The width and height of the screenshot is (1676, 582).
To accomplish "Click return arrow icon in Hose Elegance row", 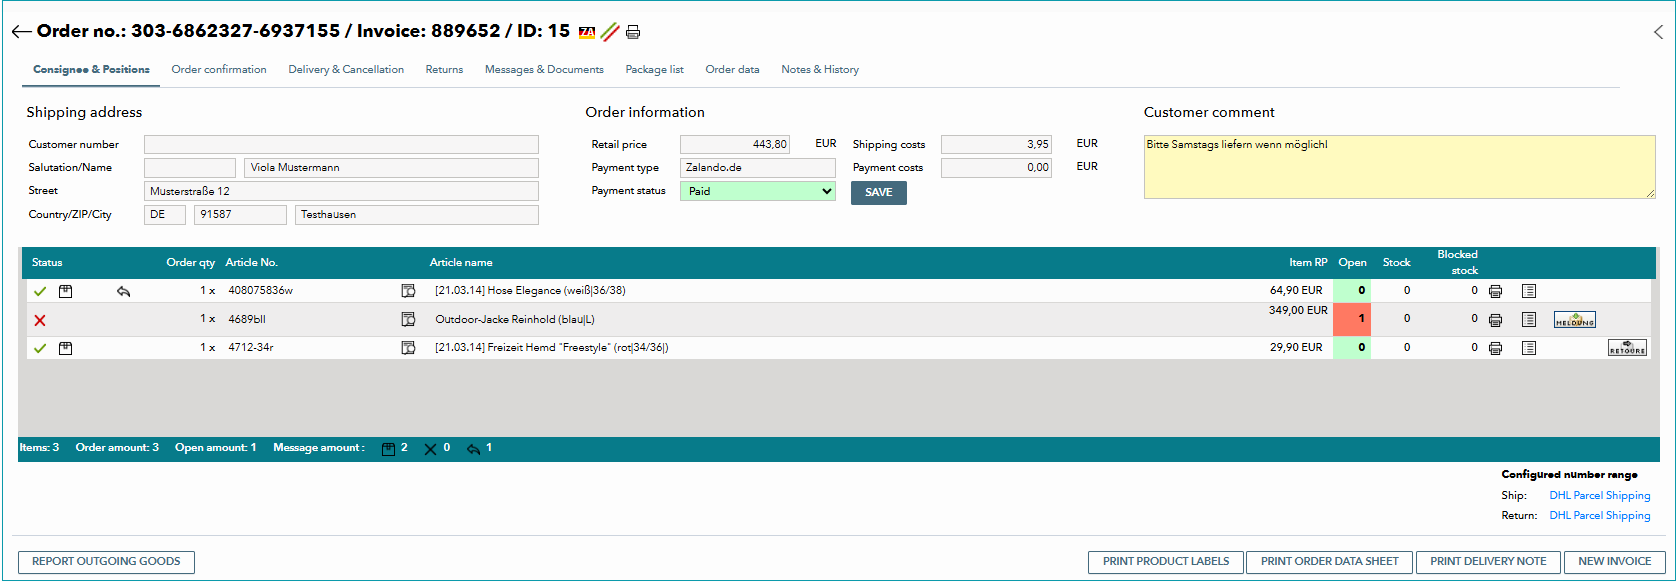I will 123,291.
